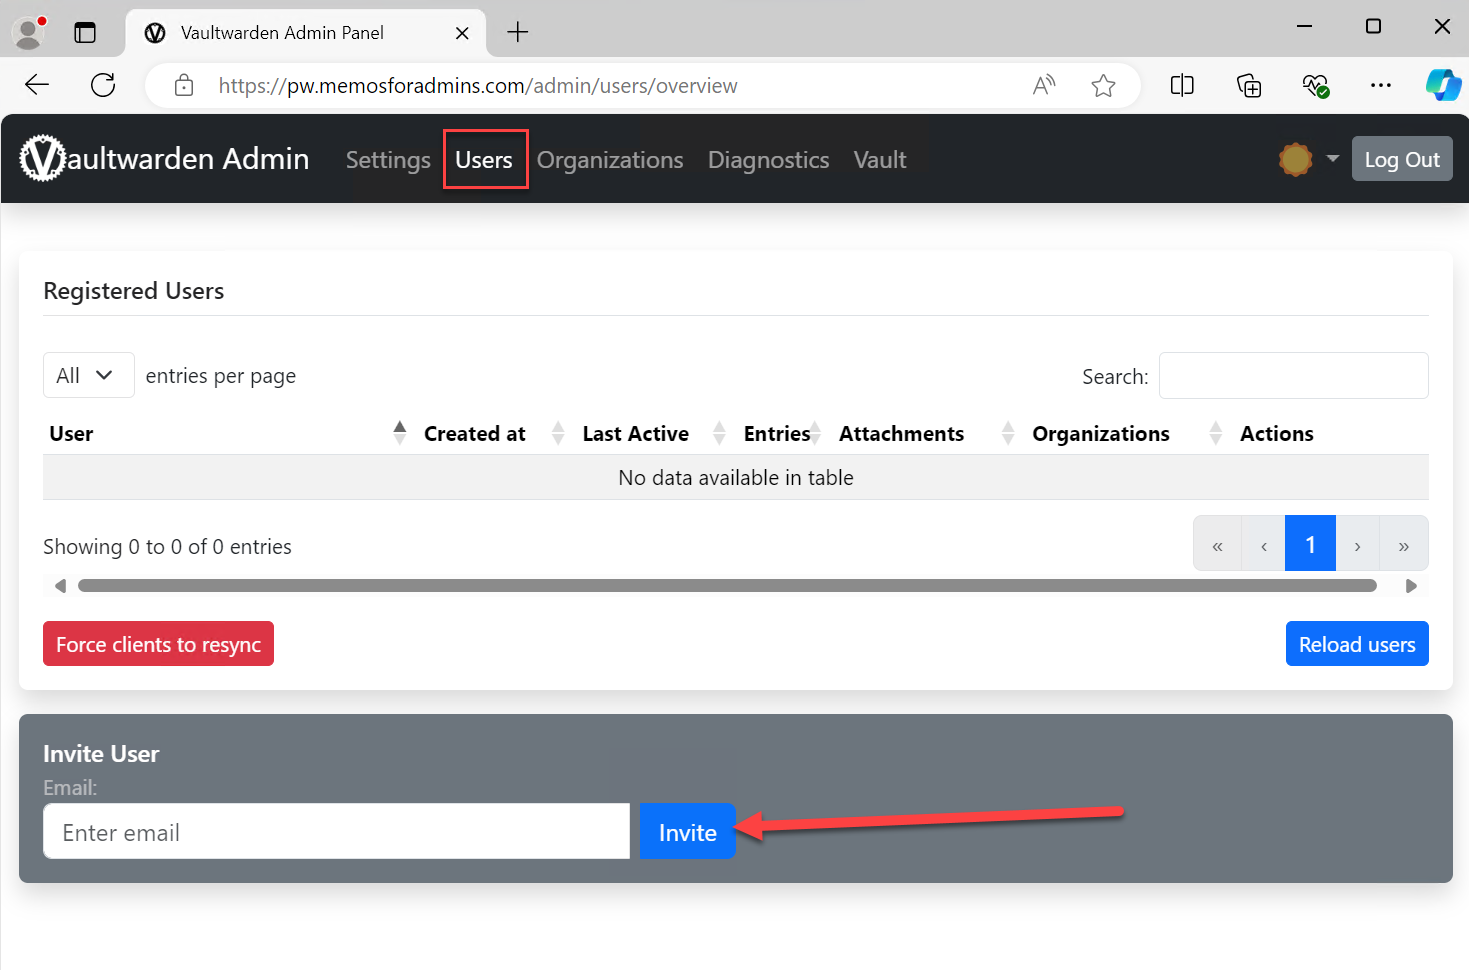This screenshot has width=1469, height=970.
Task: Expand theme dropdown caret
Action: tap(1332, 159)
